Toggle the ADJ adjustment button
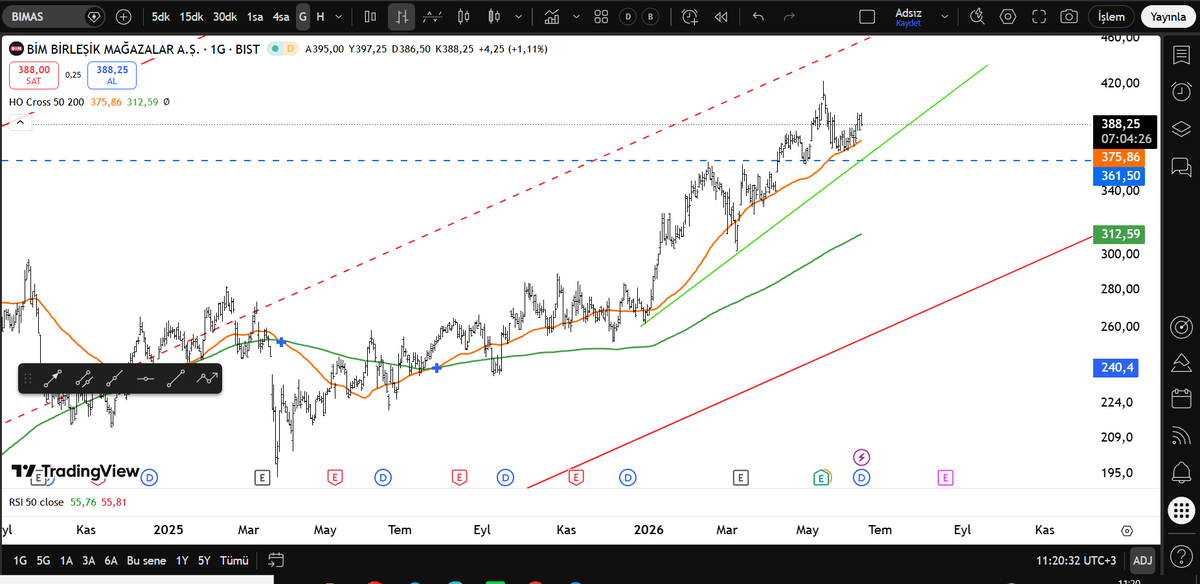This screenshot has width=1200, height=584. 1141,560
